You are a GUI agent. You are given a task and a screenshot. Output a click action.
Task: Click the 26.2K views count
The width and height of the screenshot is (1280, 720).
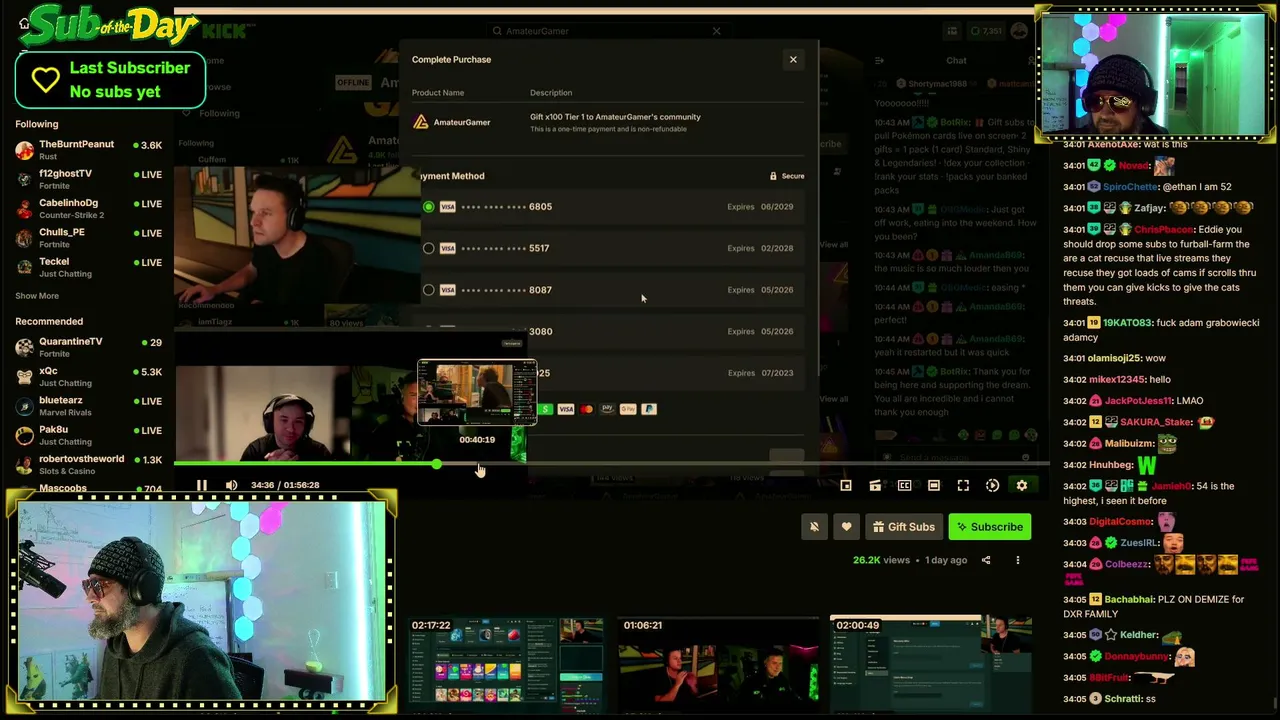click(x=881, y=560)
